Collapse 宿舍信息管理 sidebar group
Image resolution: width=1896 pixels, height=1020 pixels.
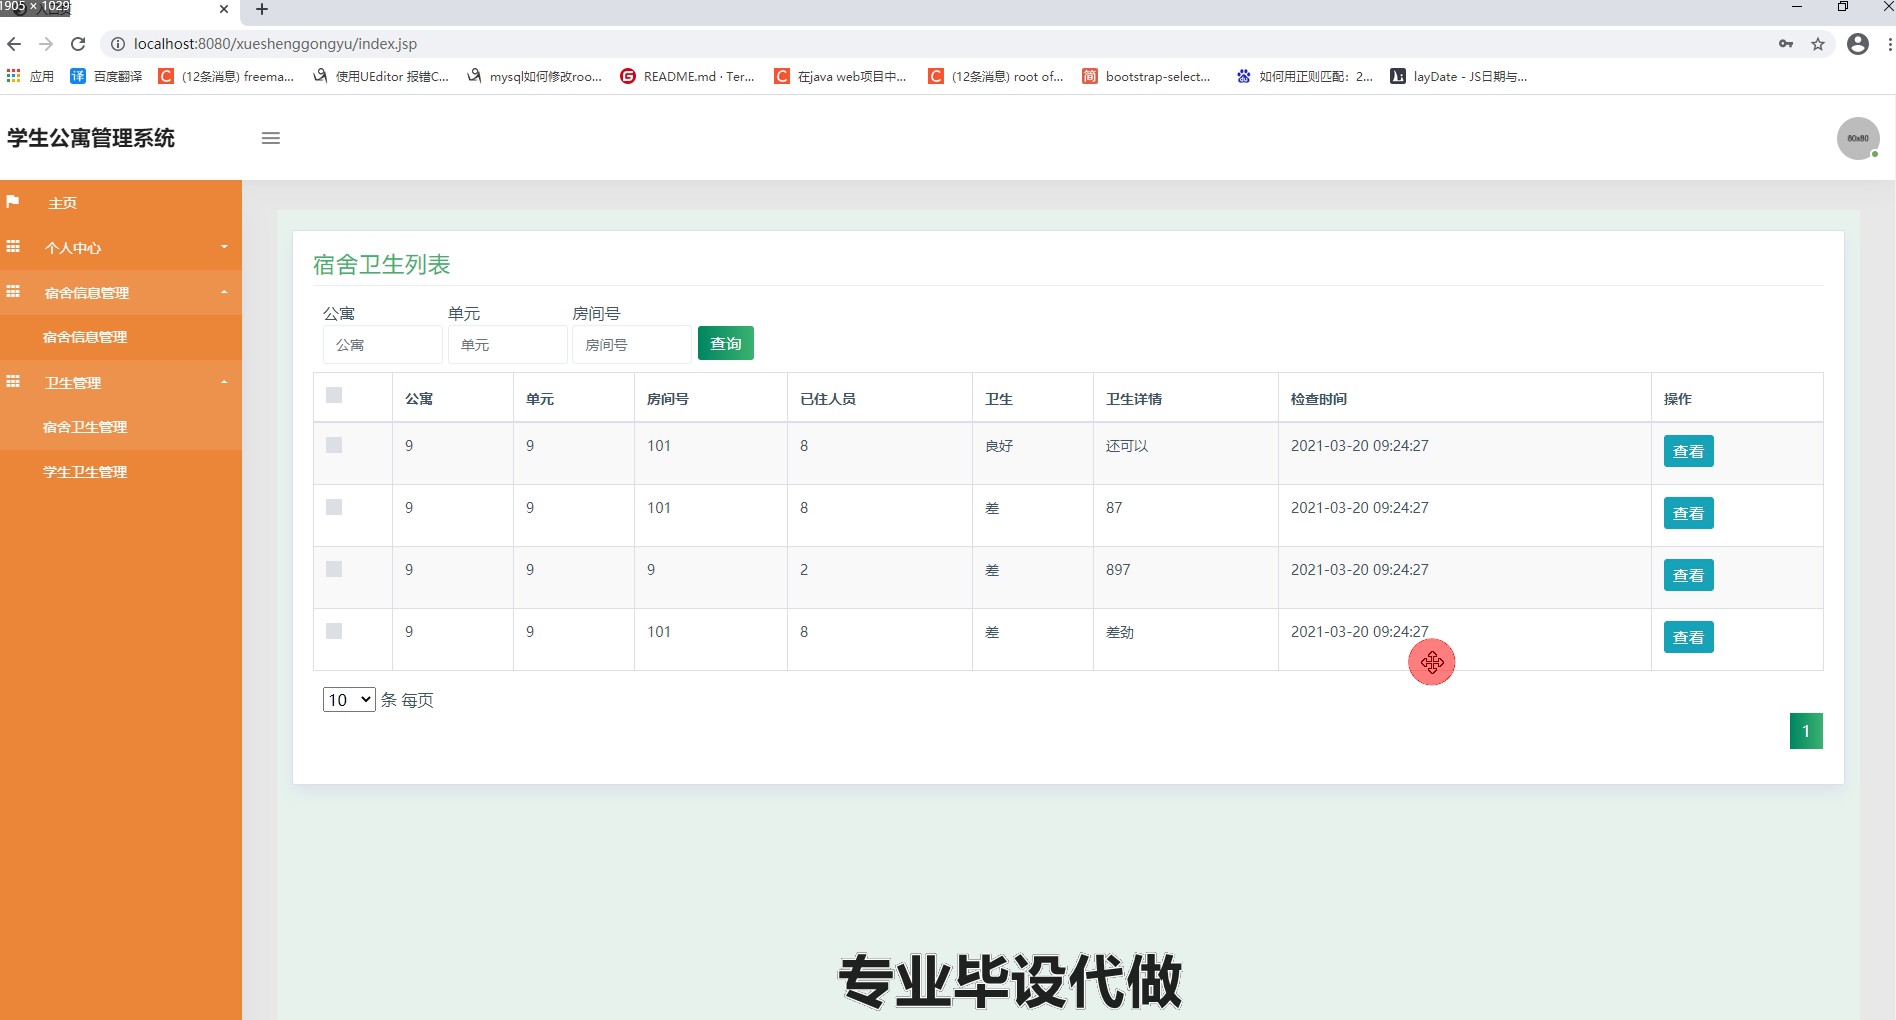[x=121, y=292]
